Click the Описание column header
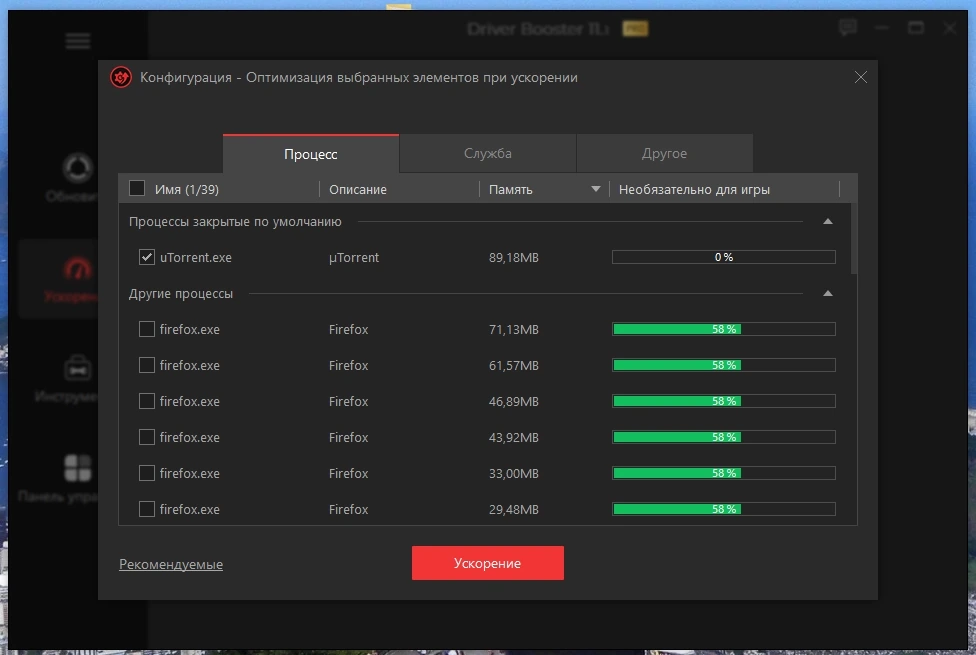The width and height of the screenshot is (976, 655). click(358, 189)
